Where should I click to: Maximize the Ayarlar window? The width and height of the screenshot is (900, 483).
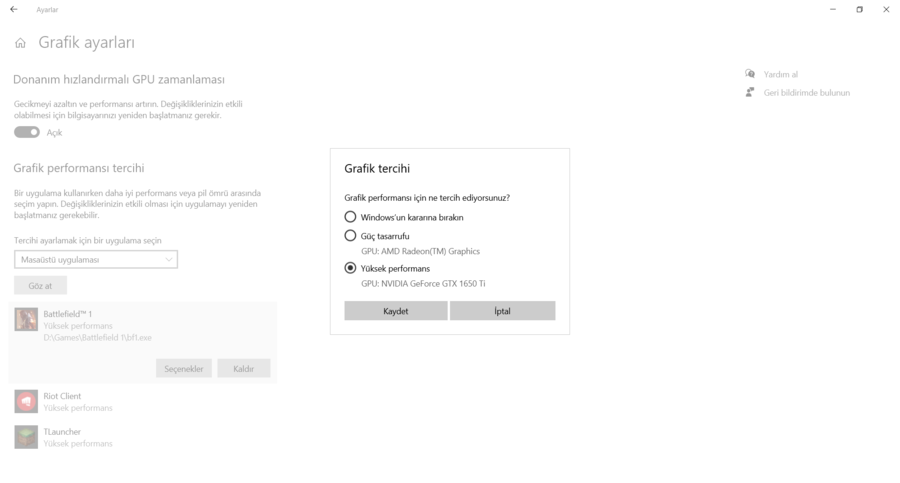[859, 9]
